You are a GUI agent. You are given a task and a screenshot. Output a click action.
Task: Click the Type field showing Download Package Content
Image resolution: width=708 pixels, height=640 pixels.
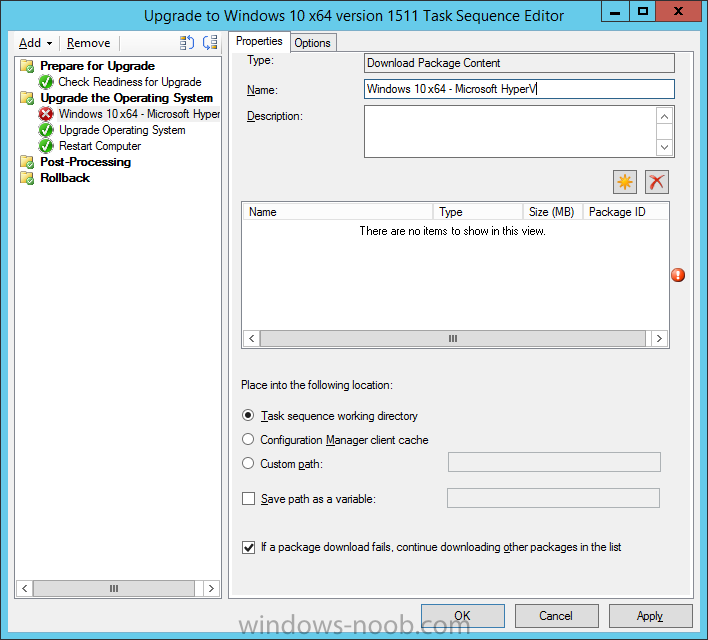(x=519, y=63)
